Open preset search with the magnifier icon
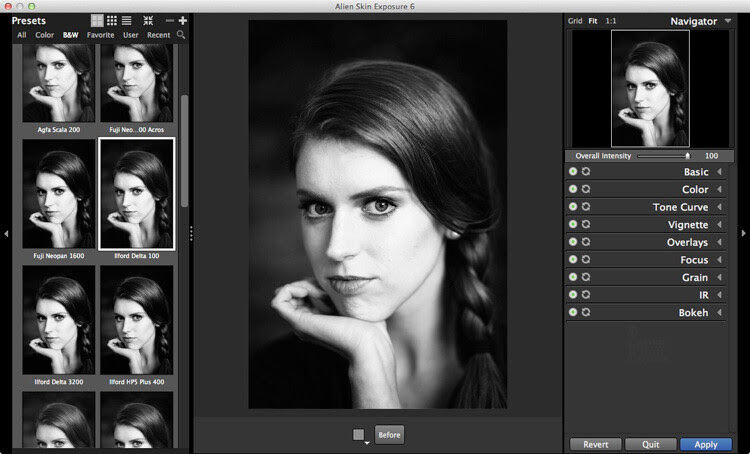This screenshot has width=750, height=454. click(x=181, y=35)
